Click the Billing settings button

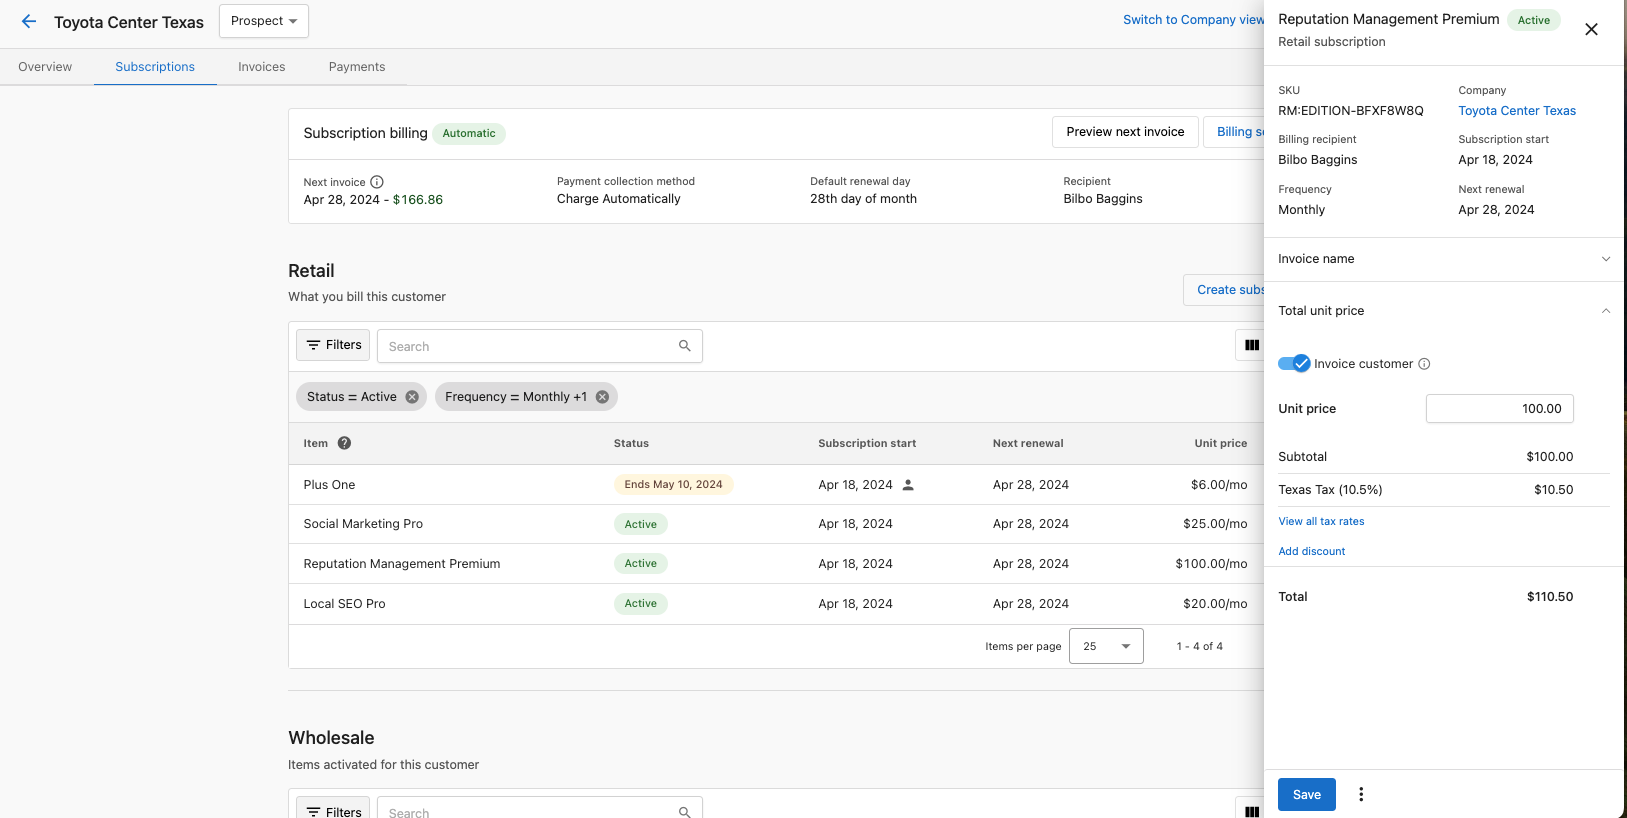[1234, 132]
